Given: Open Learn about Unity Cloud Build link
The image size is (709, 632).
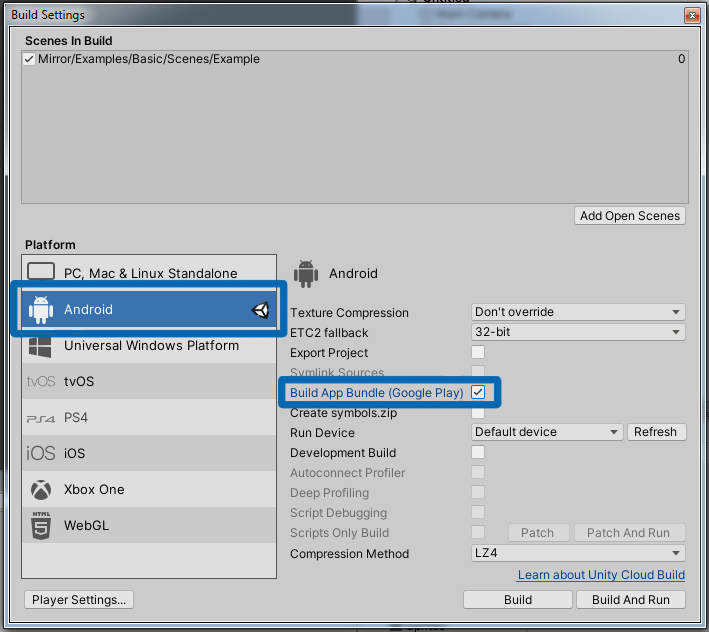Looking at the screenshot, I should point(601,575).
